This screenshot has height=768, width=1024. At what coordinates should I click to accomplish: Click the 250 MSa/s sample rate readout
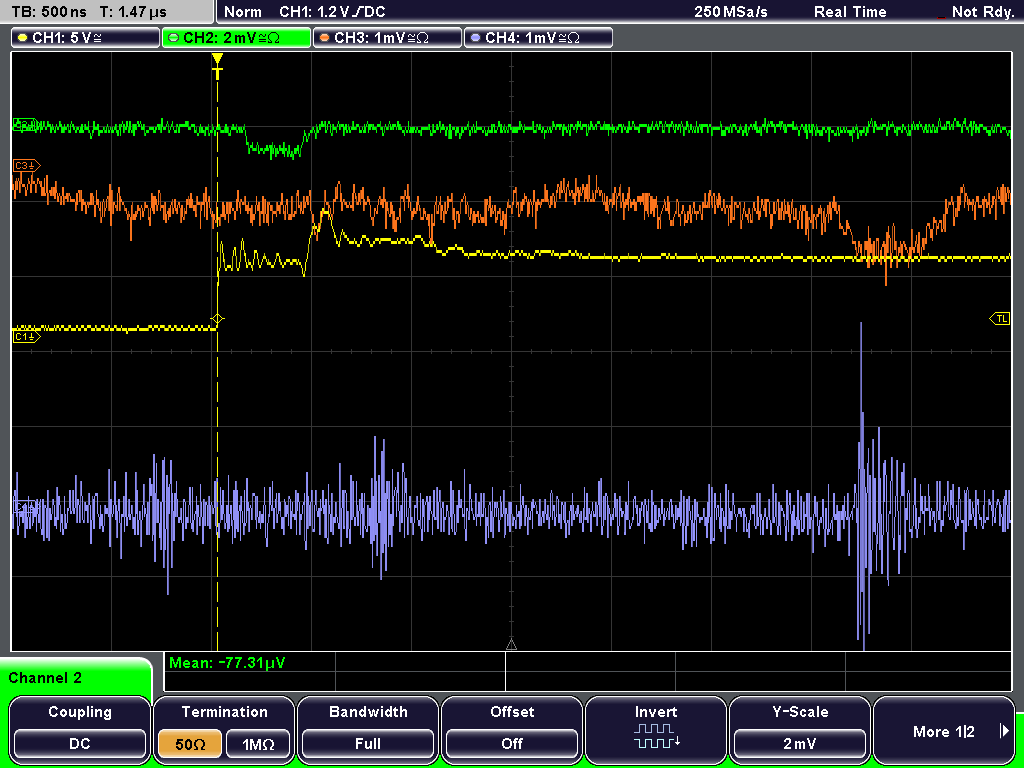click(x=731, y=12)
